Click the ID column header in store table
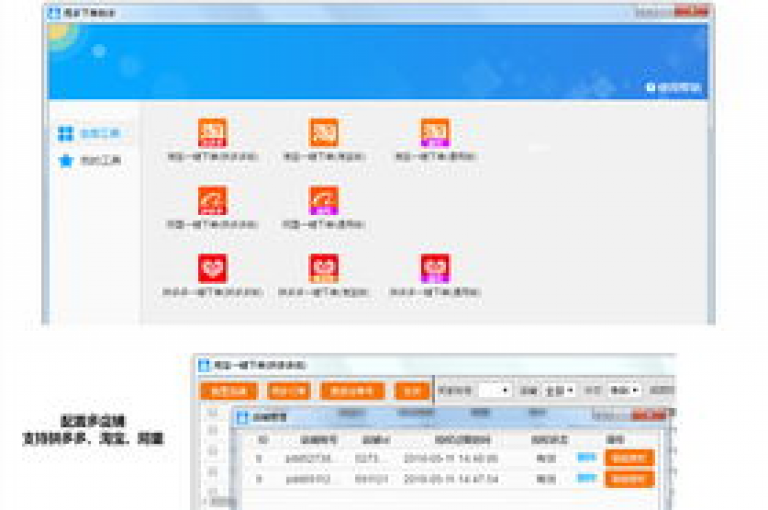The height and width of the screenshot is (510, 768). click(263, 439)
